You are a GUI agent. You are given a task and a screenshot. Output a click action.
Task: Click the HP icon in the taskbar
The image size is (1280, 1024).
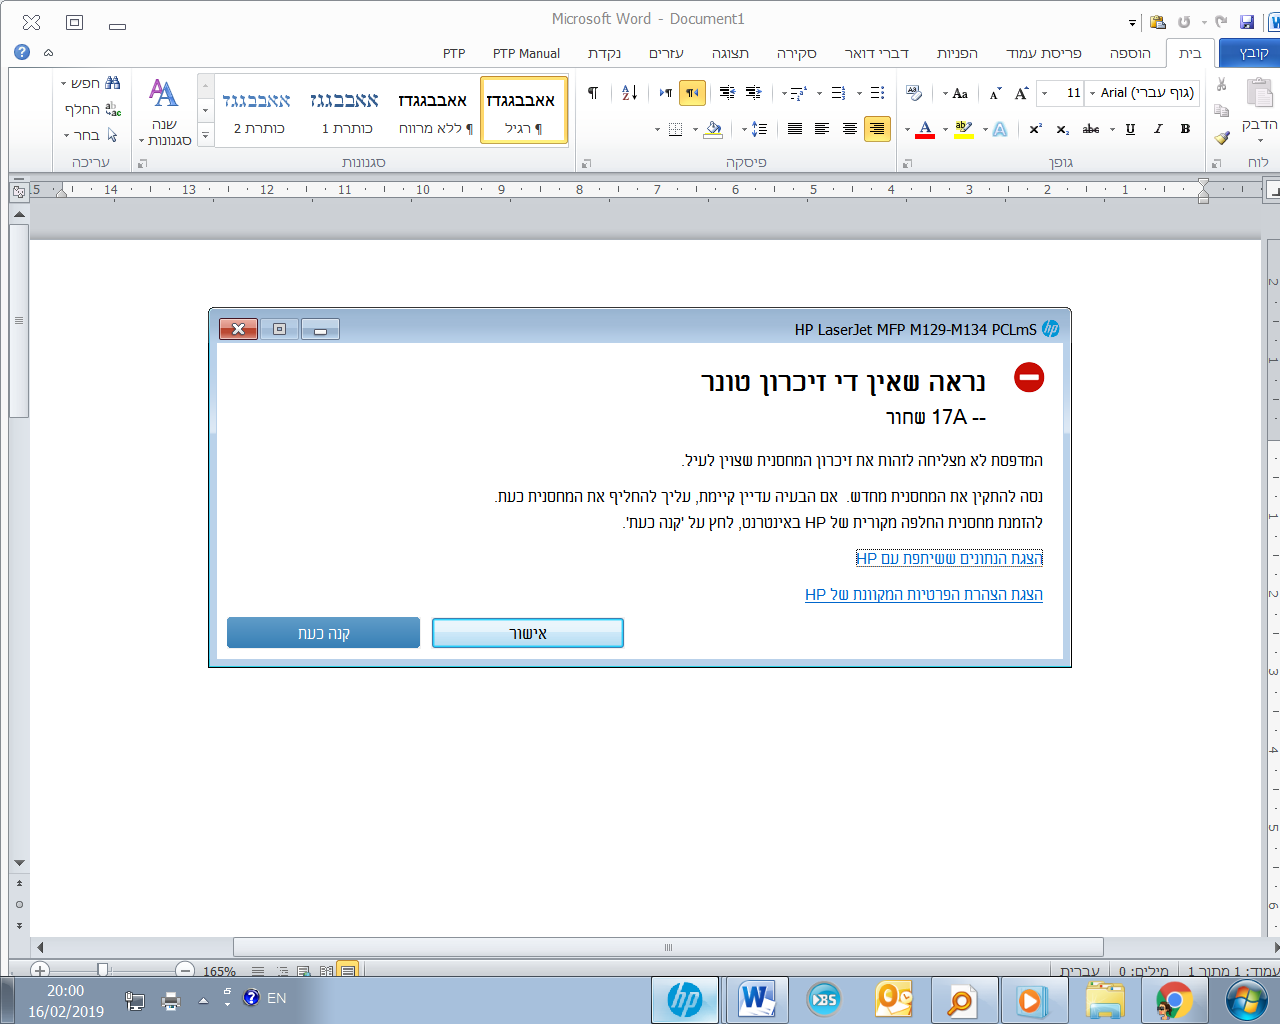685,999
